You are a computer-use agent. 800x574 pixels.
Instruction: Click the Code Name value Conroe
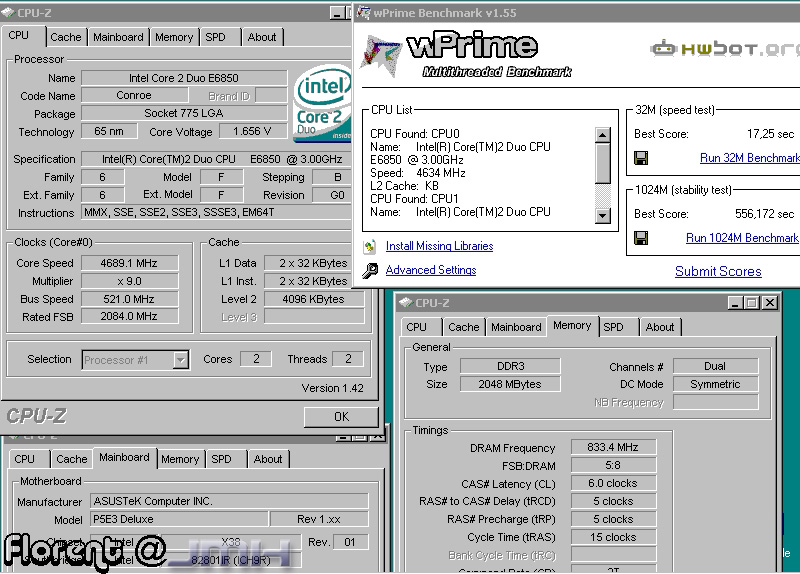point(134,95)
